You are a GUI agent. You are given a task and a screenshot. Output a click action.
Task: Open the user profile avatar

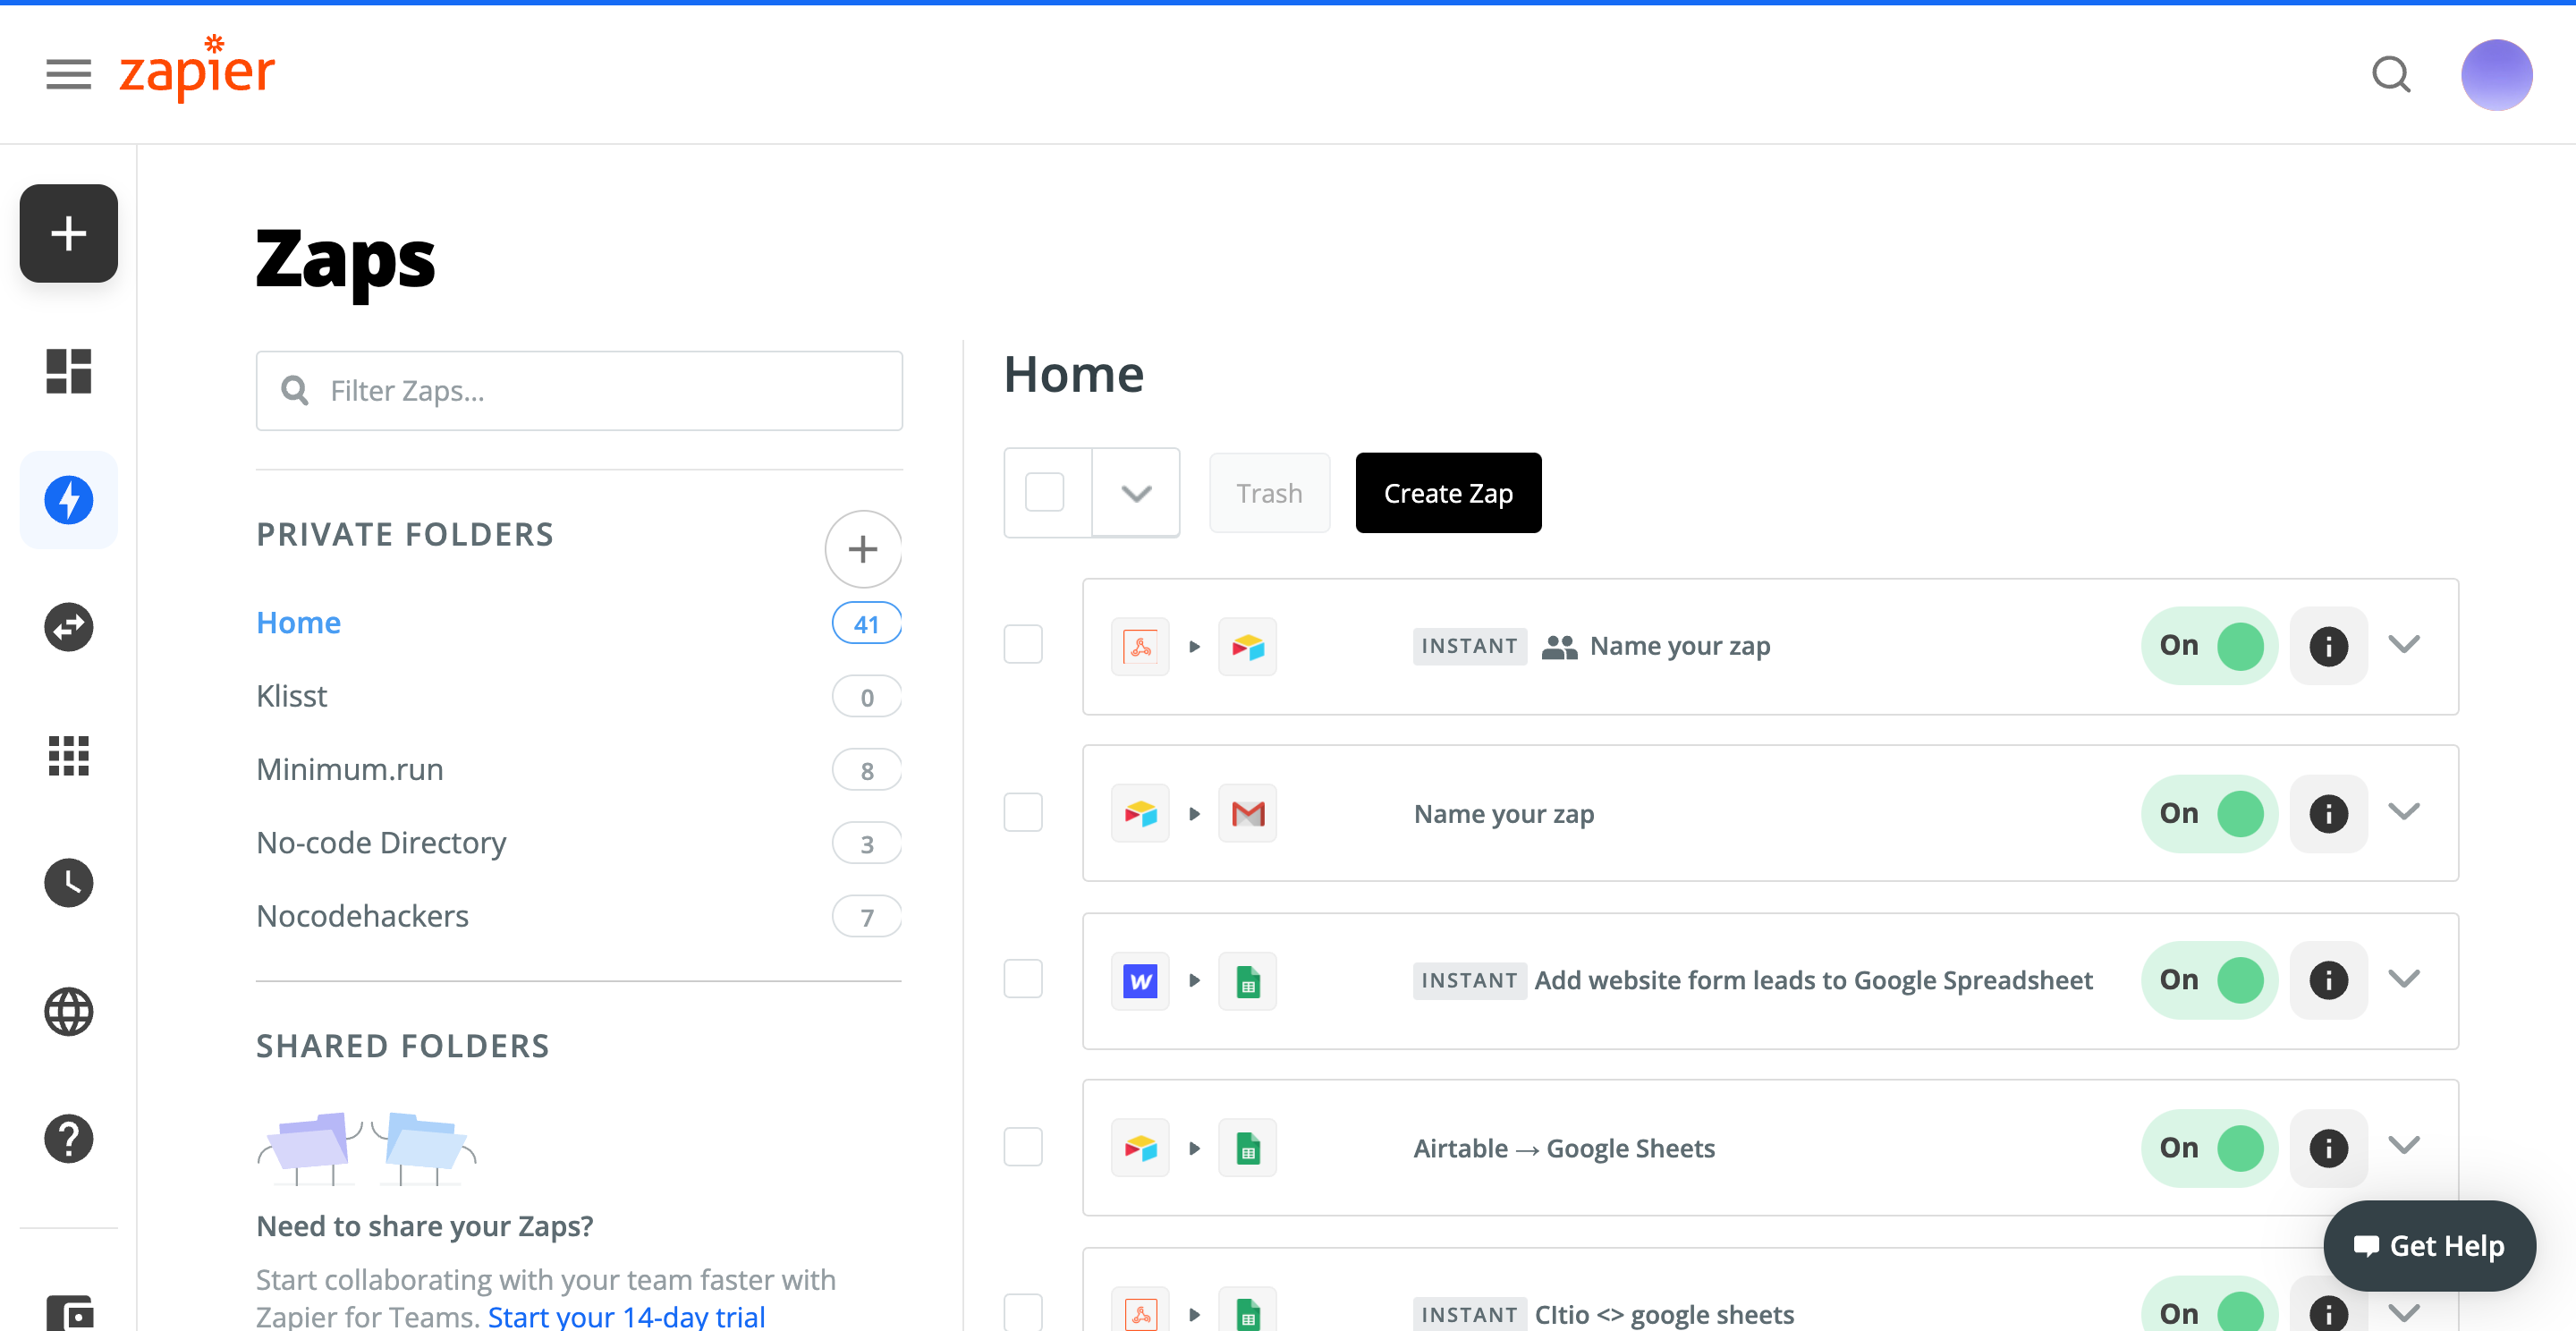(2496, 75)
